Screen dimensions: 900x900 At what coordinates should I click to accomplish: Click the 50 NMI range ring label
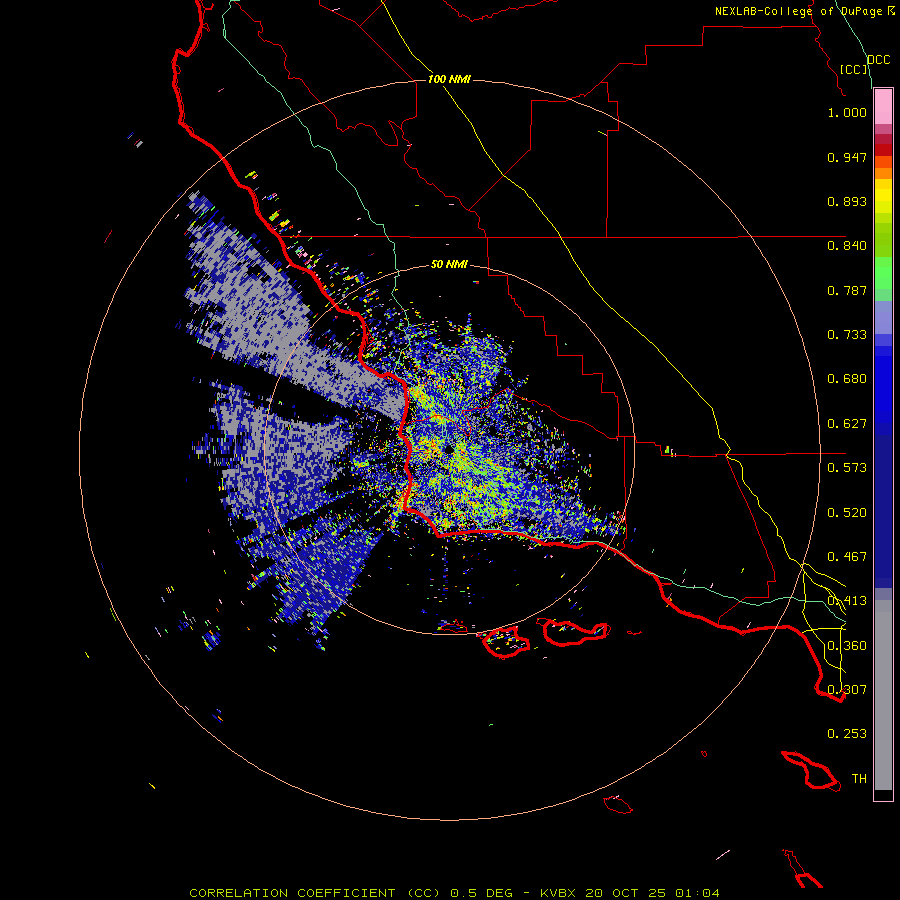449,264
